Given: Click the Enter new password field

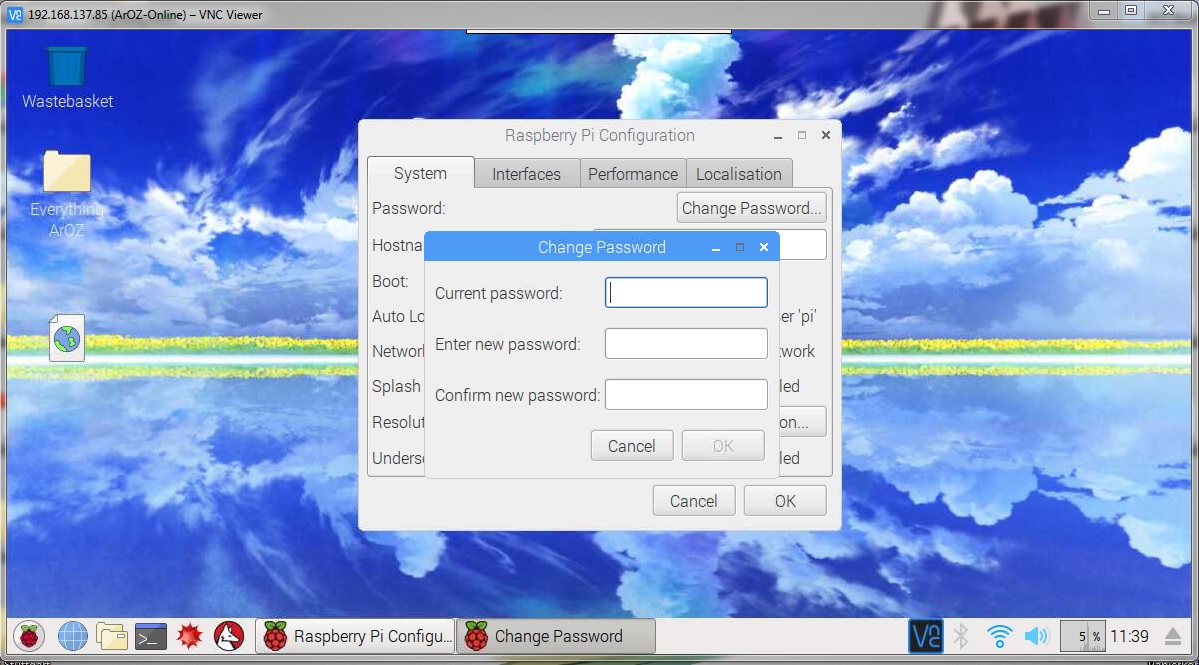Looking at the screenshot, I should click(x=686, y=344).
